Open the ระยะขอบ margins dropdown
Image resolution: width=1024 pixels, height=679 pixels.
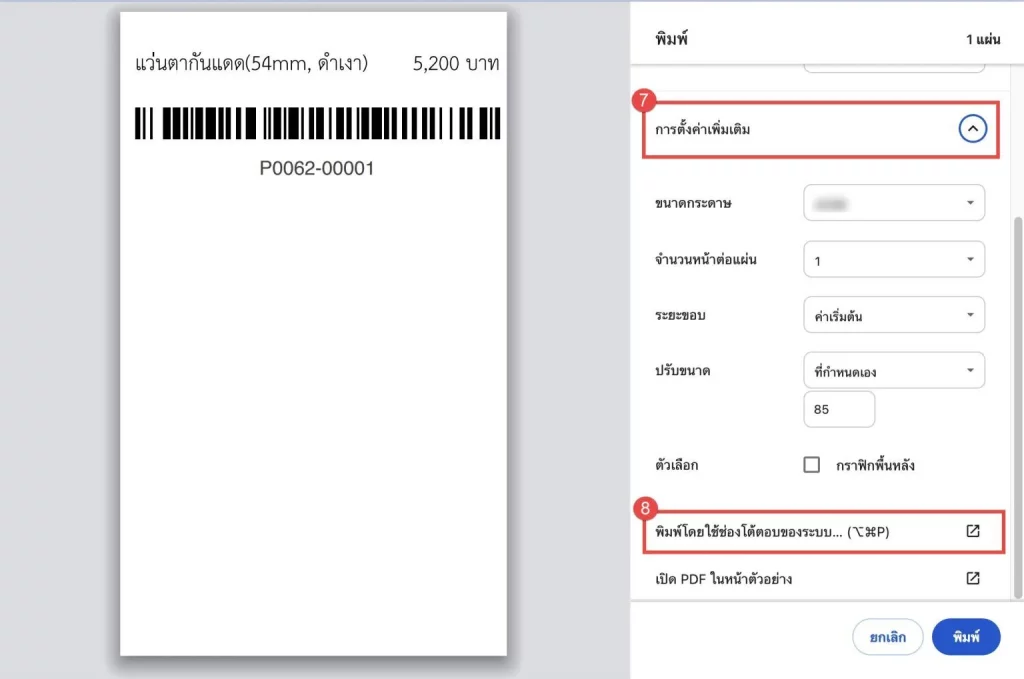click(x=894, y=315)
